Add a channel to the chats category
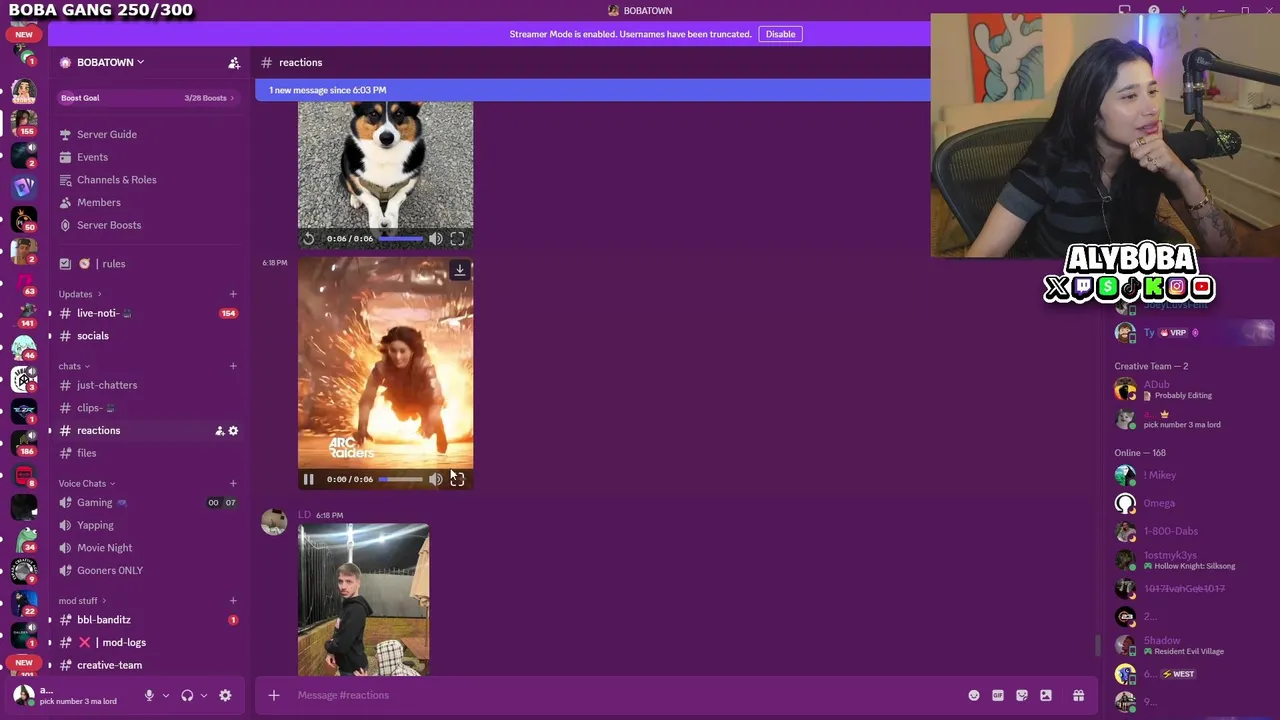Screen dimensions: 1280x720 pos(233,366)
